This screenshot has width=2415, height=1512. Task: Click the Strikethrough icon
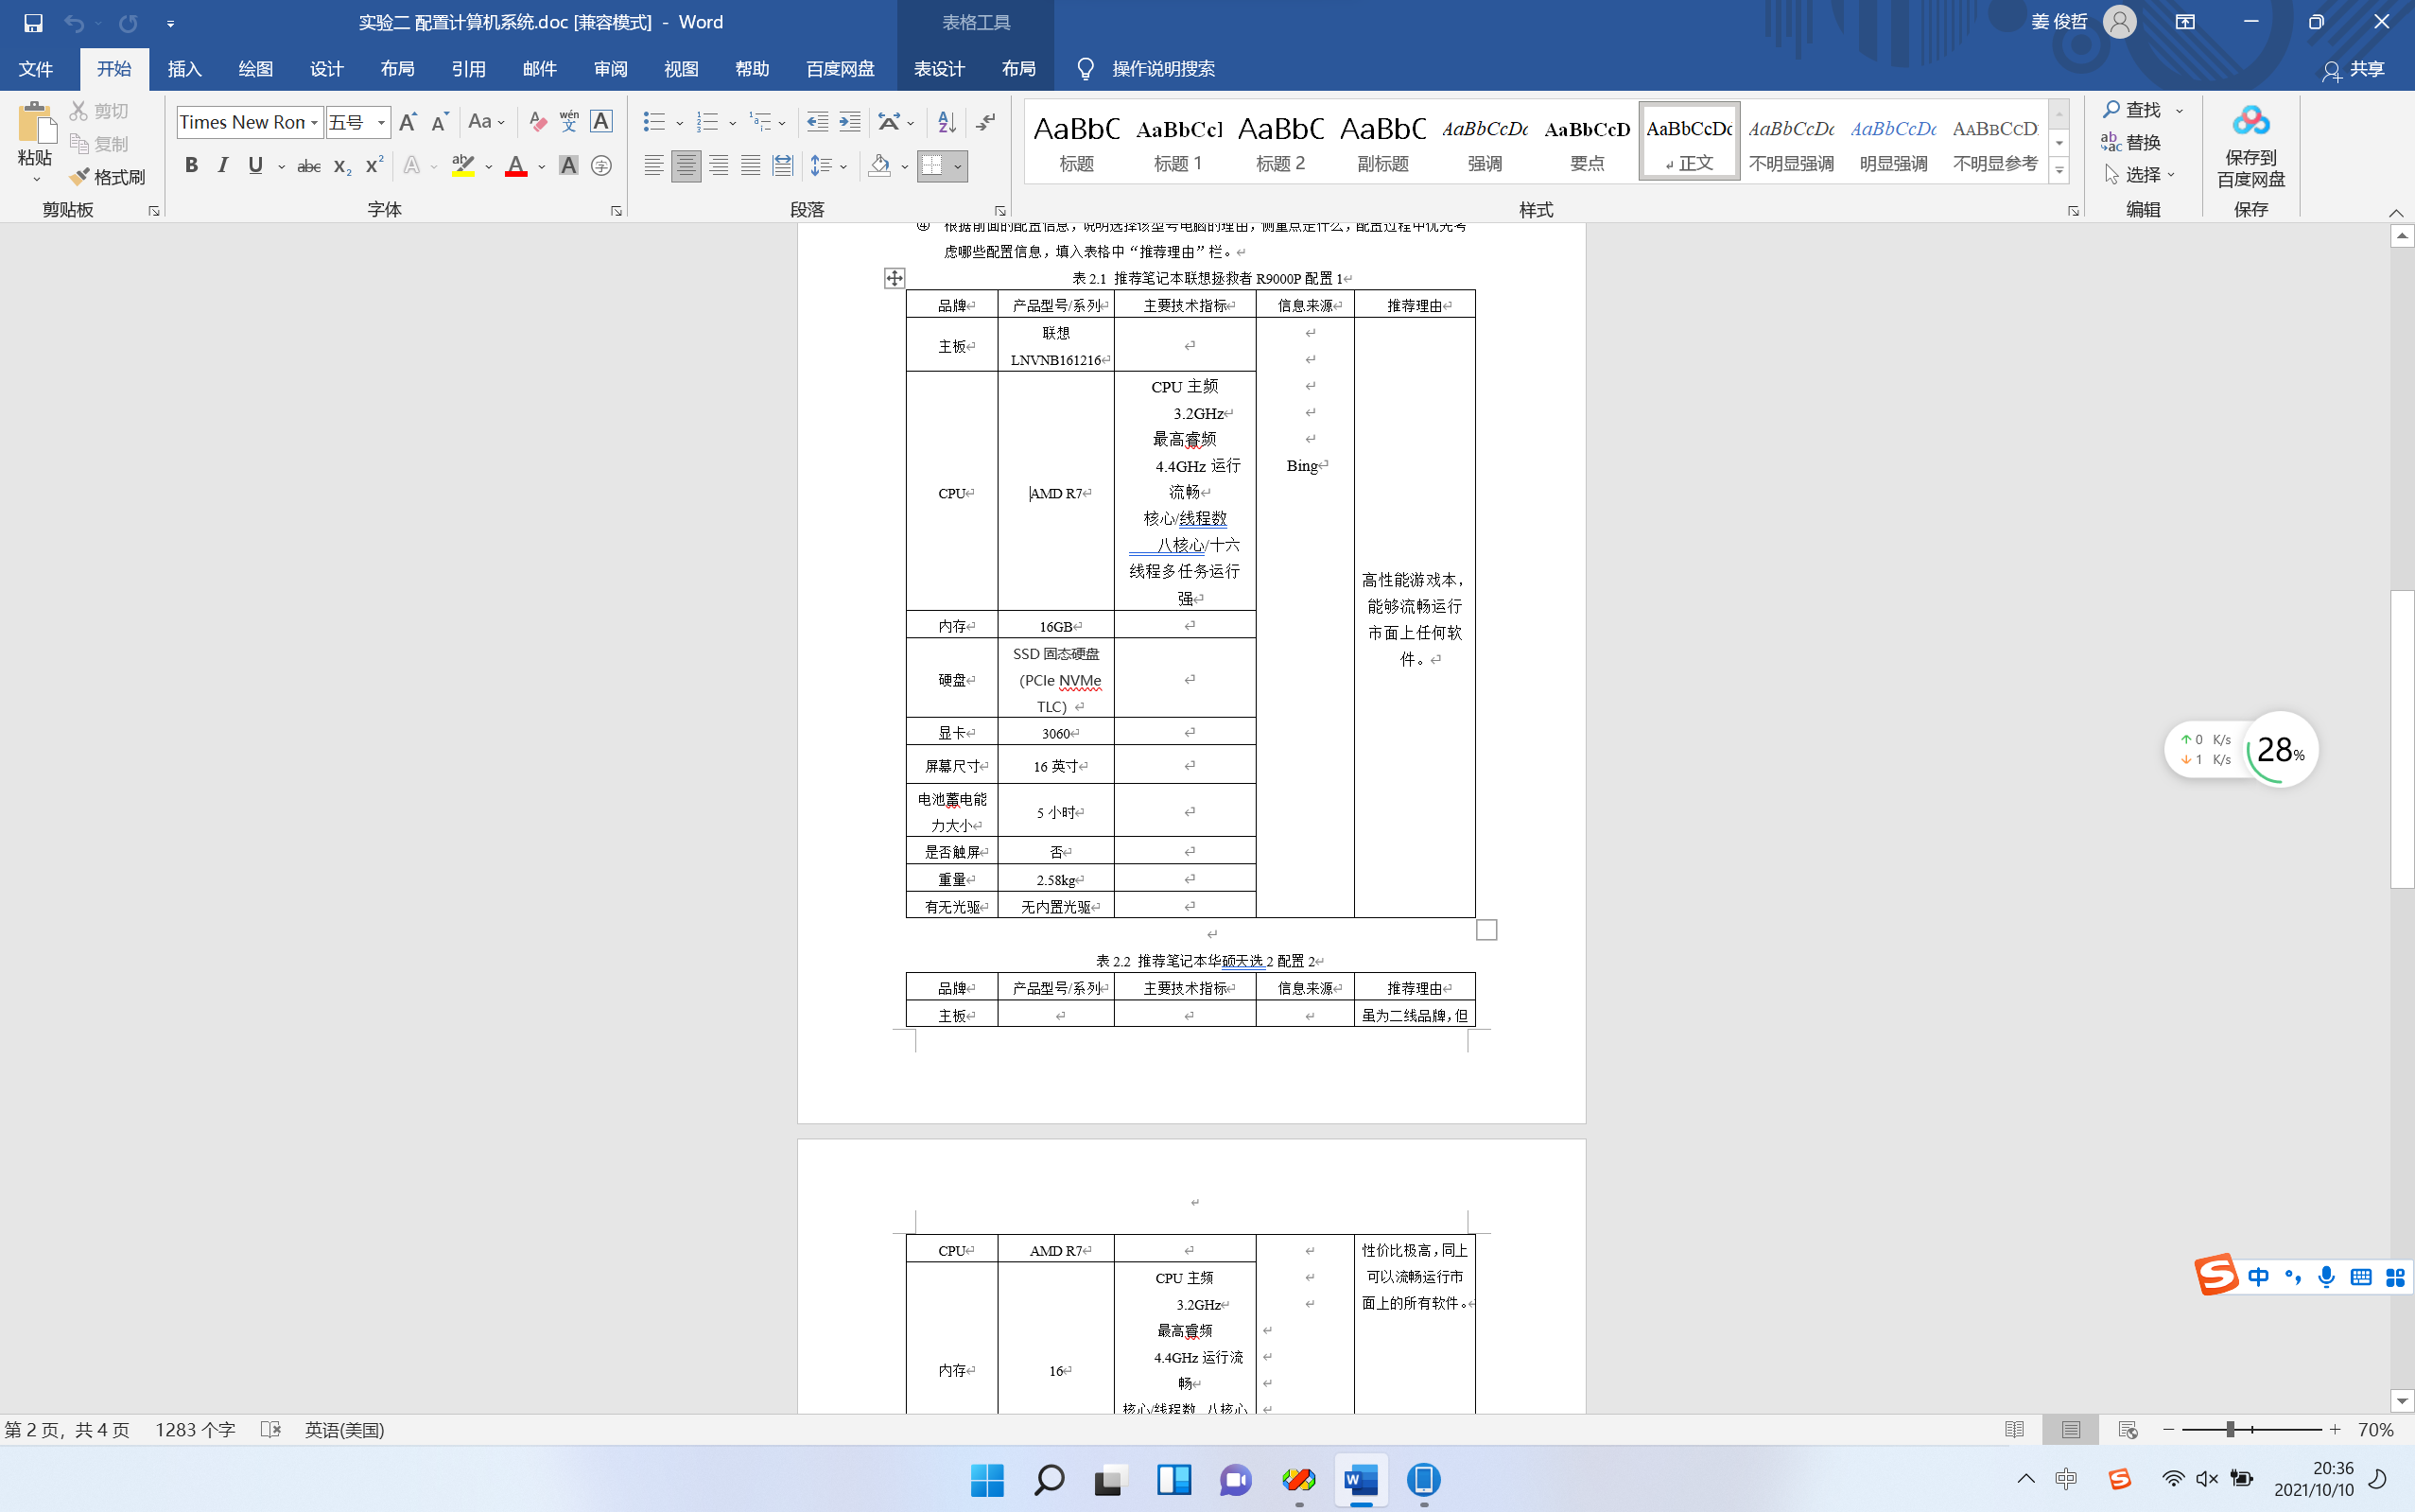(308, 166)
